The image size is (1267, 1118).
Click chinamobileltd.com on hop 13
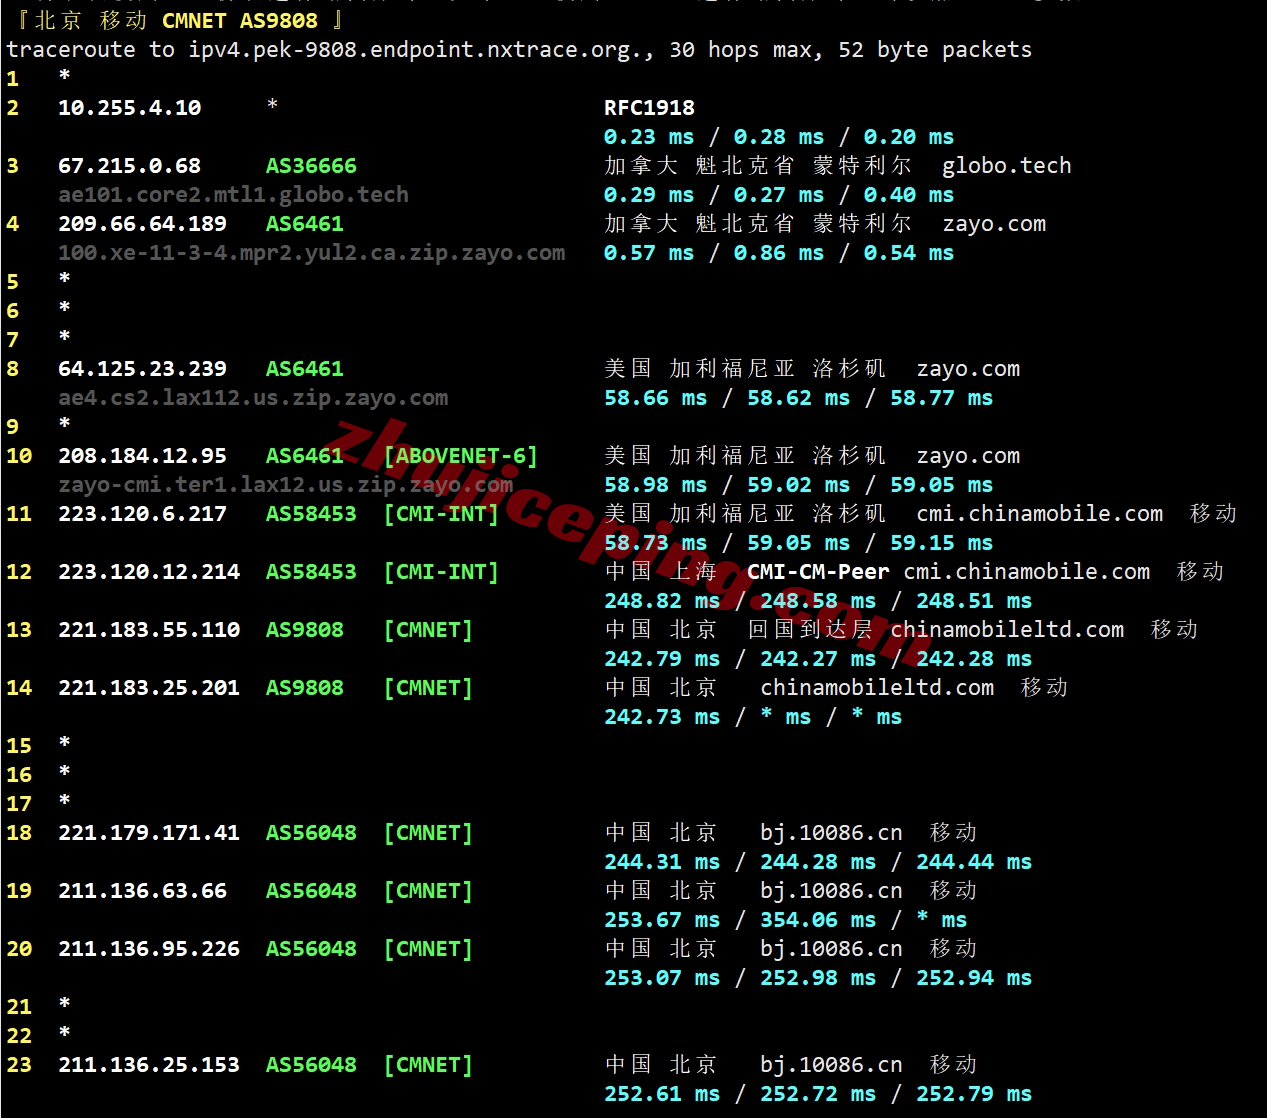point(1007,630)
